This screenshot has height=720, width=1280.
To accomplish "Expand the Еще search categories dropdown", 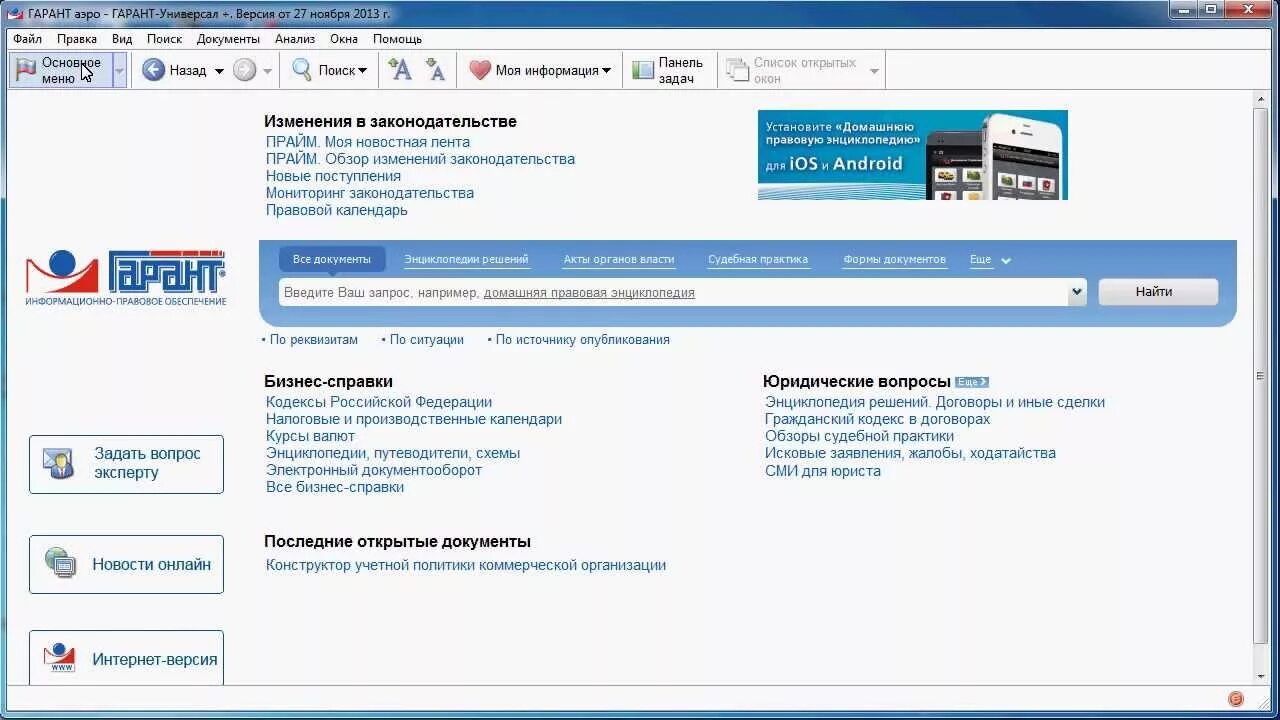I will pos(990,260).
